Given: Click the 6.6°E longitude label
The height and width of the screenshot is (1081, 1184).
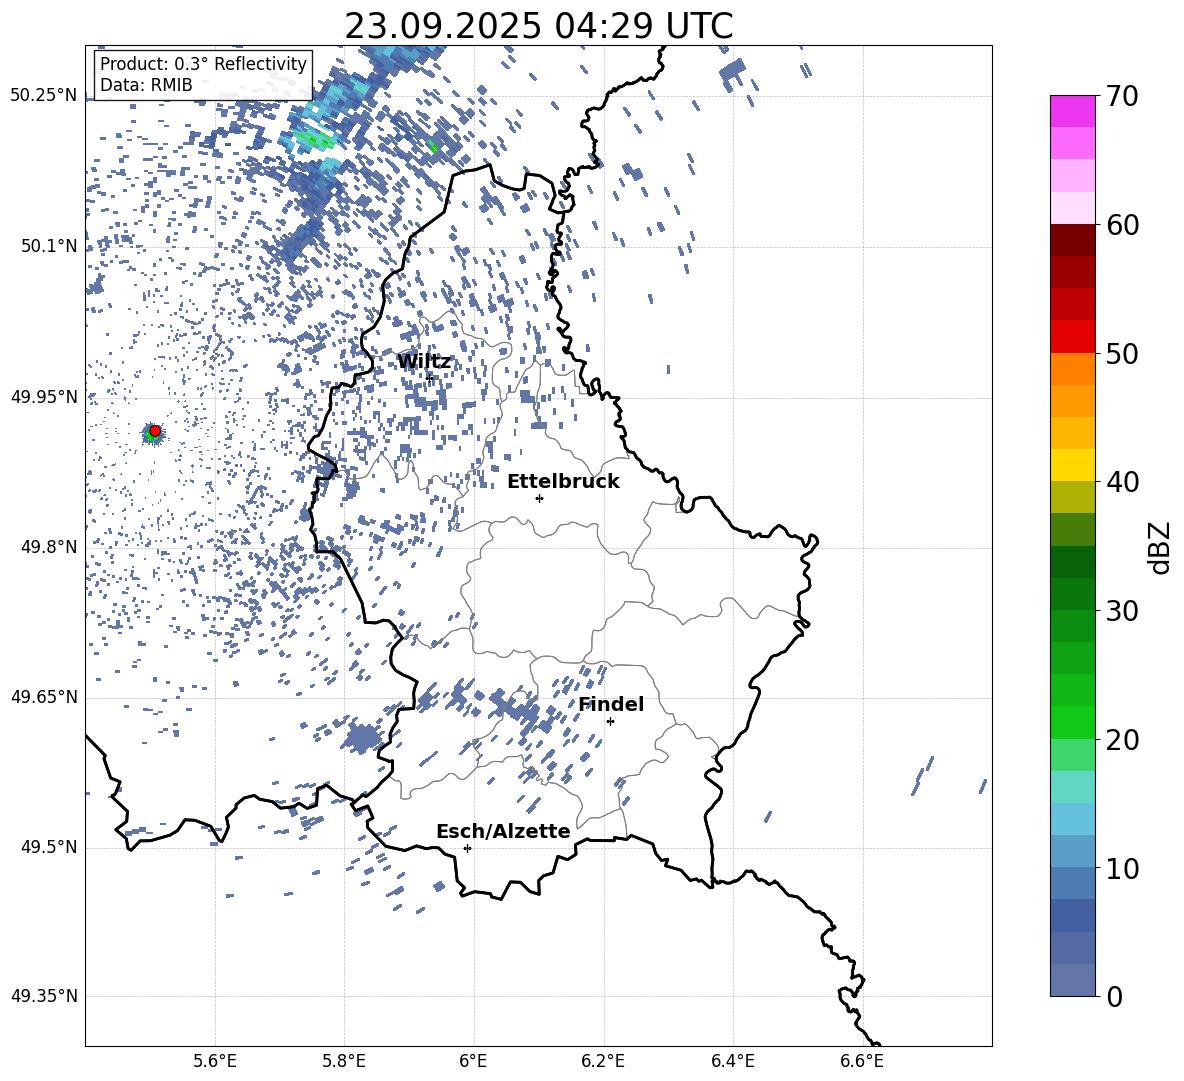Looking at the screenshot, I should (x=862, y=1061).
